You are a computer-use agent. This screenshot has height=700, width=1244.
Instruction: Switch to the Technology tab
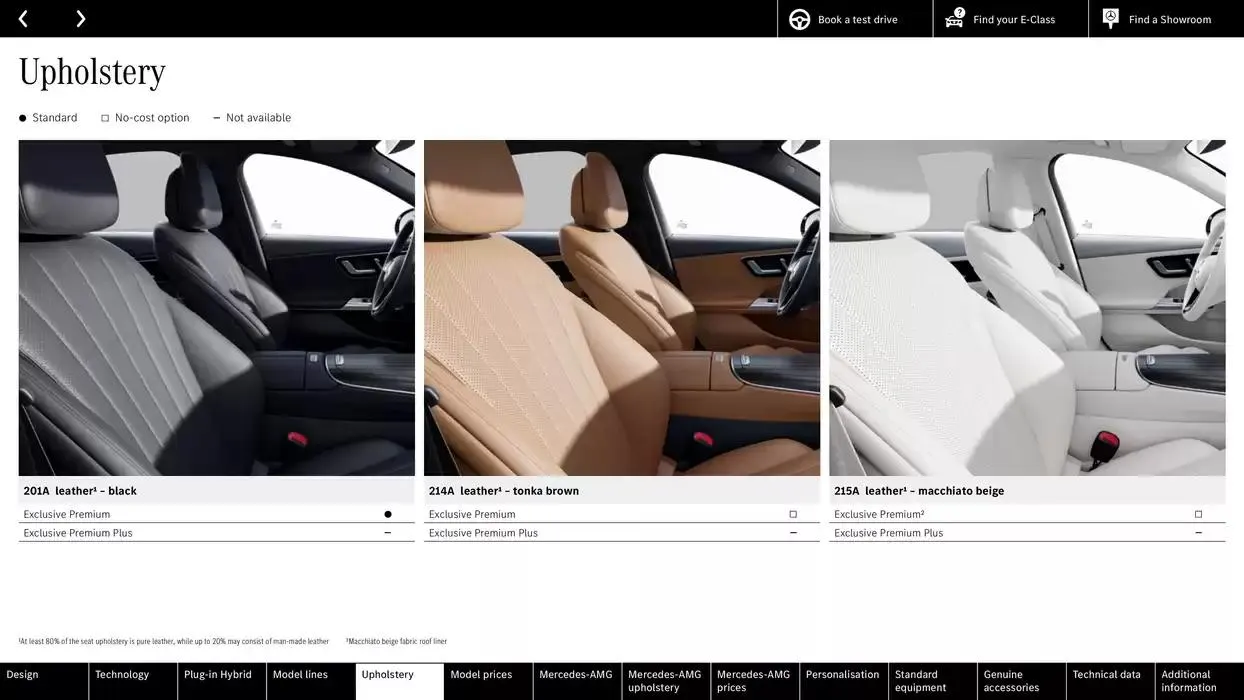point(133,681)
